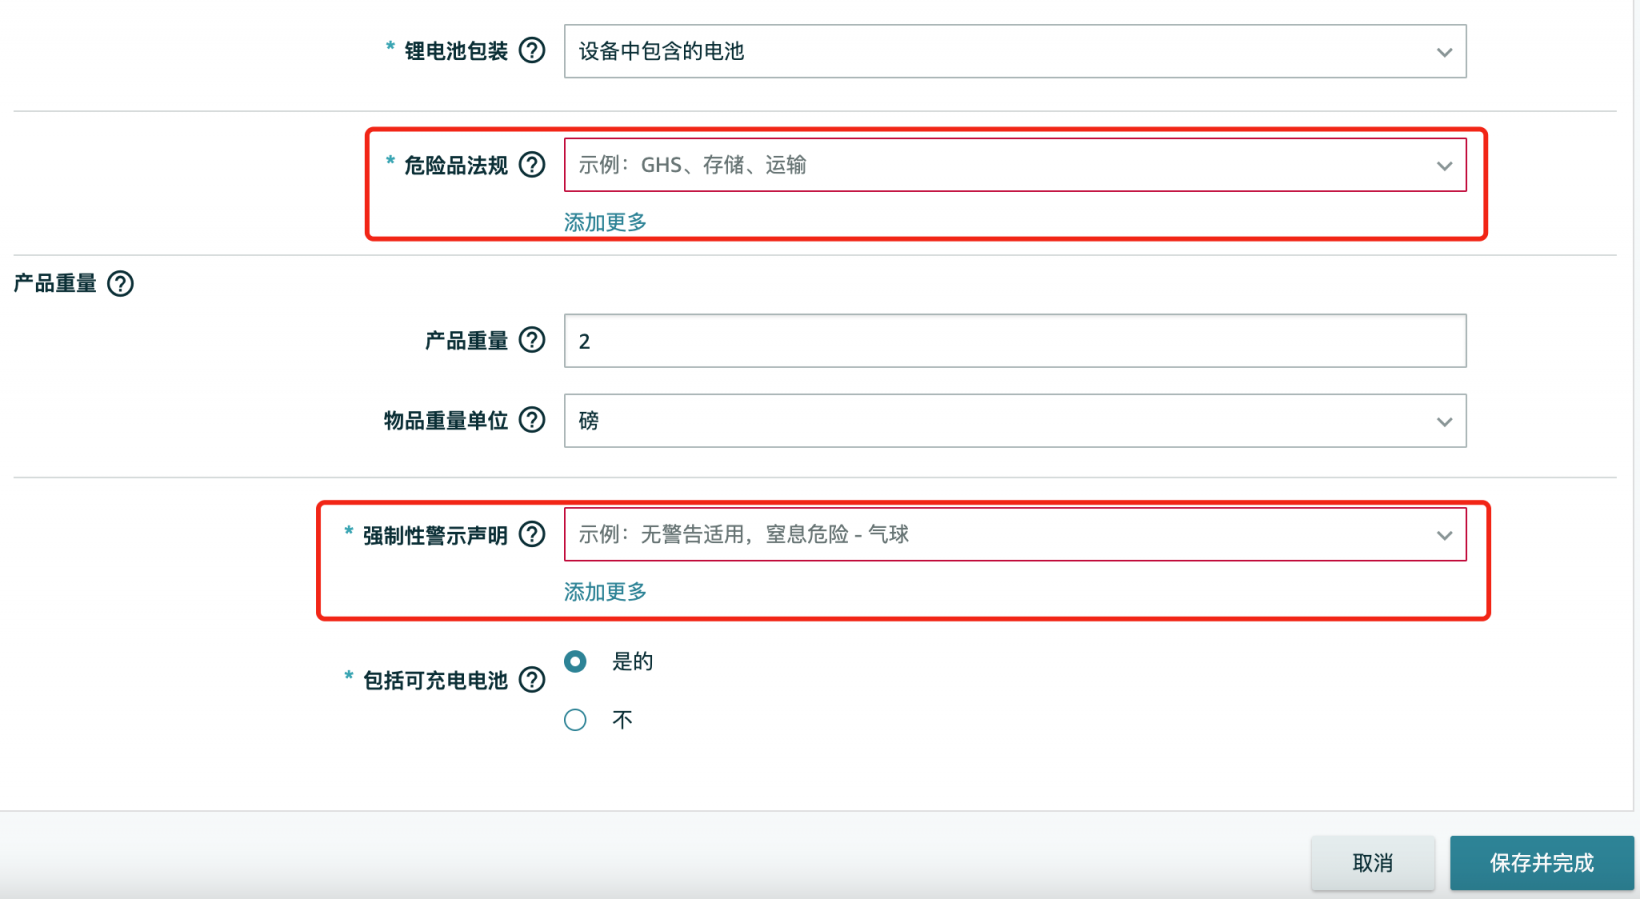Click help icon beside 产品重量 input field label

click(x=532, y=340)
